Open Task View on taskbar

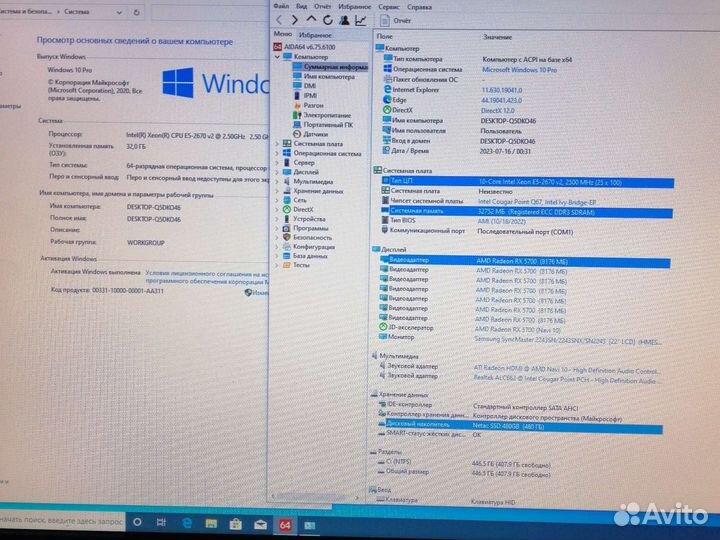click(x=161, y=523)
